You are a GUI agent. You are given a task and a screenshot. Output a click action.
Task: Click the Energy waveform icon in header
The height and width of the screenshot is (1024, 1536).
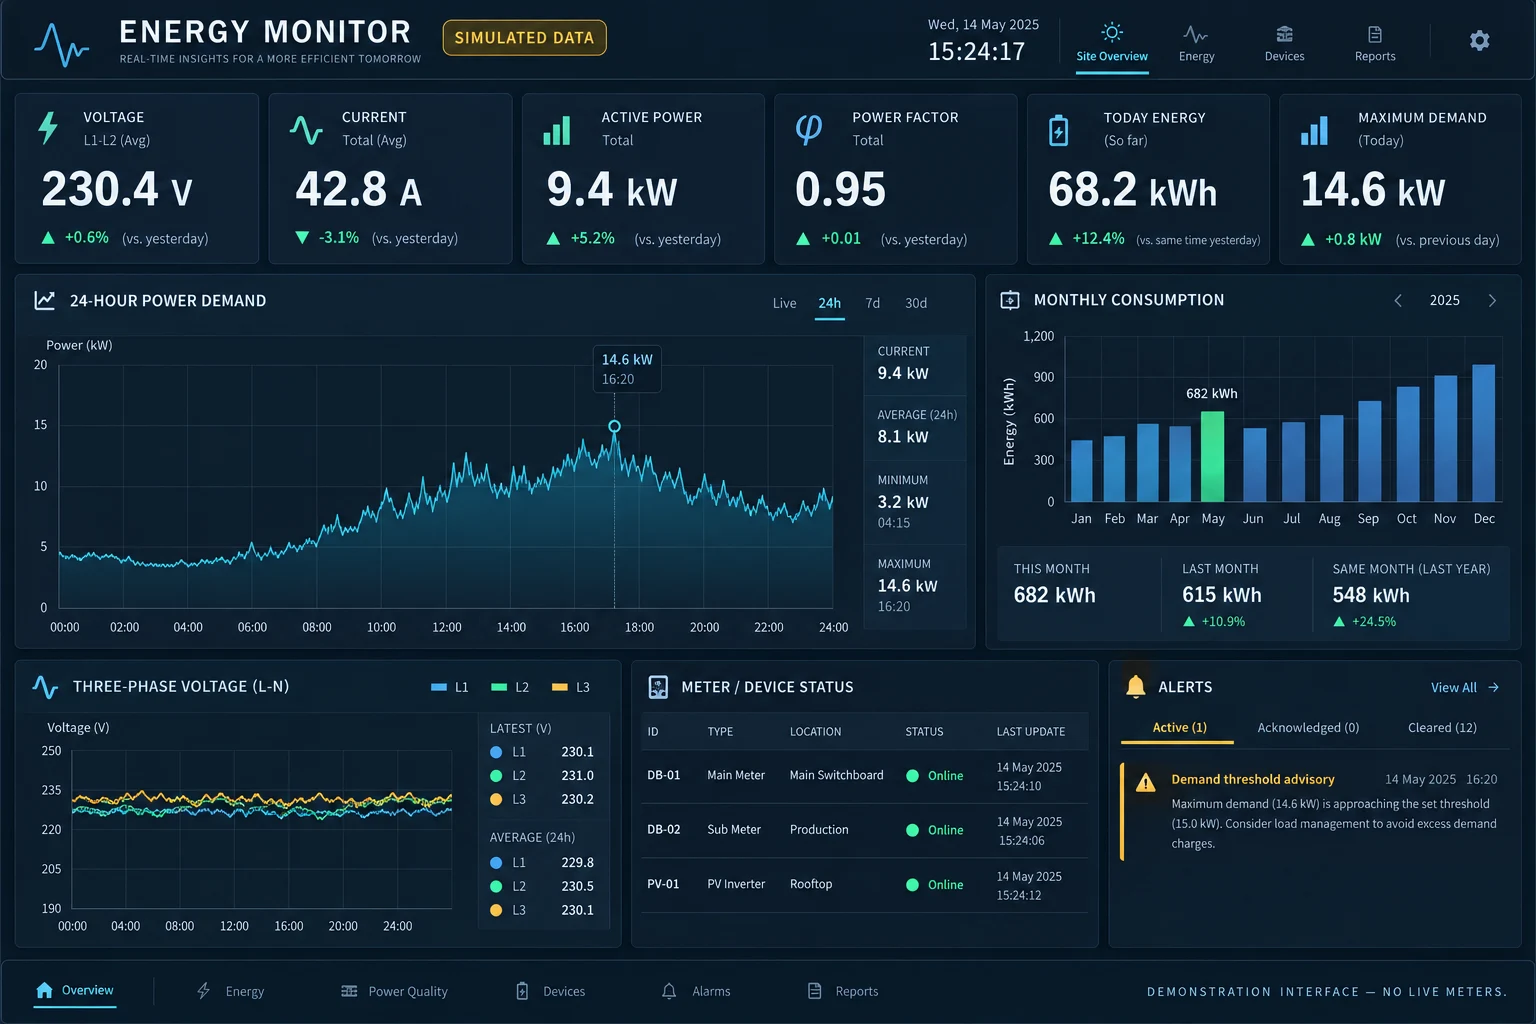pos(1196,34)
